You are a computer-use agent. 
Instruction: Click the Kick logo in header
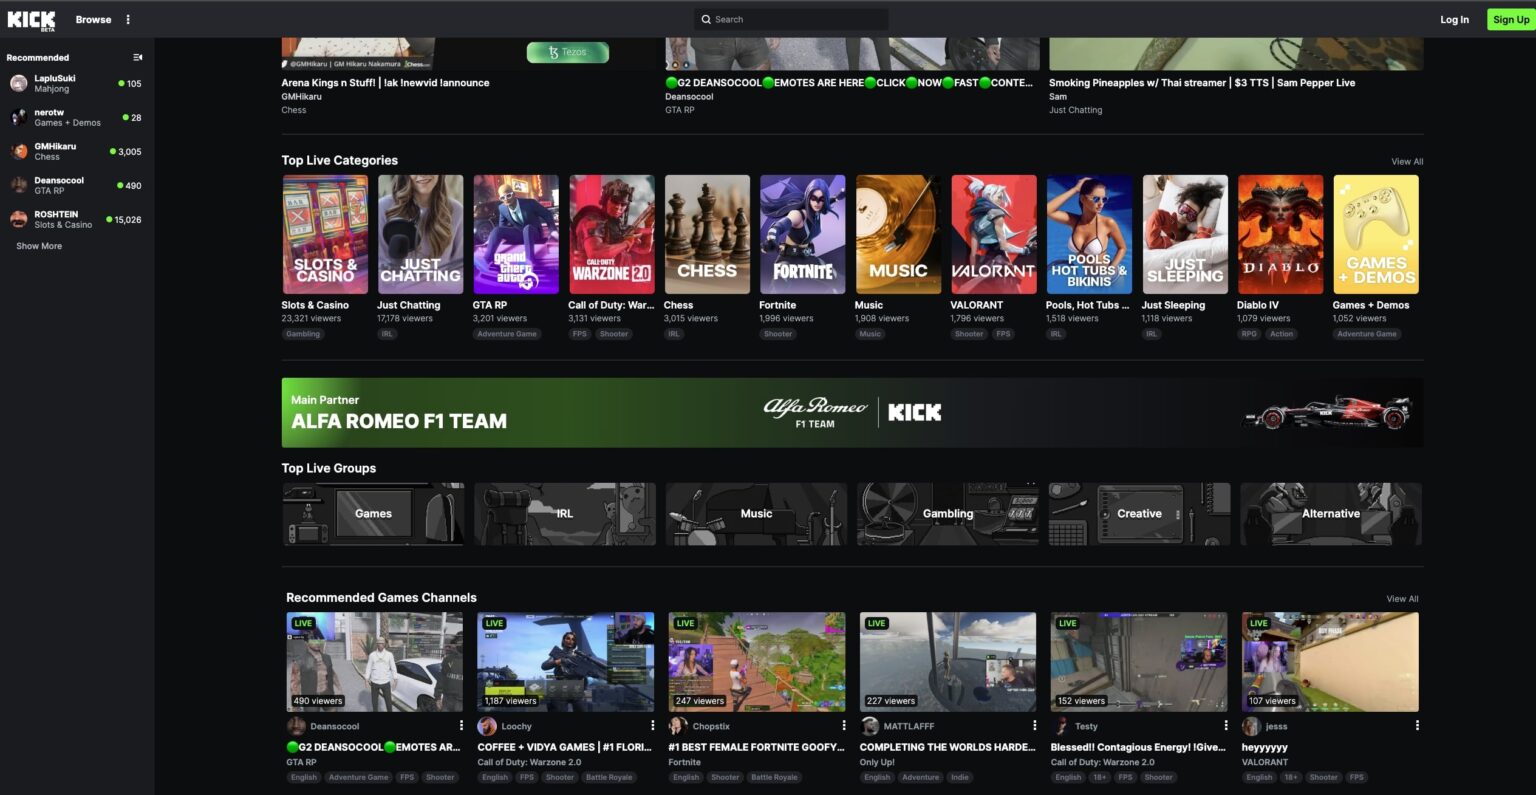pyautogui.click(x=31, y=19)
